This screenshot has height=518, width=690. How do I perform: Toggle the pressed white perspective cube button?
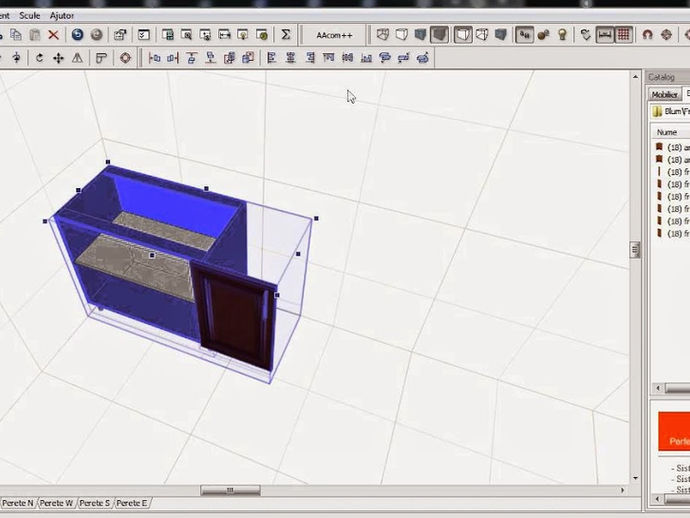463,34
